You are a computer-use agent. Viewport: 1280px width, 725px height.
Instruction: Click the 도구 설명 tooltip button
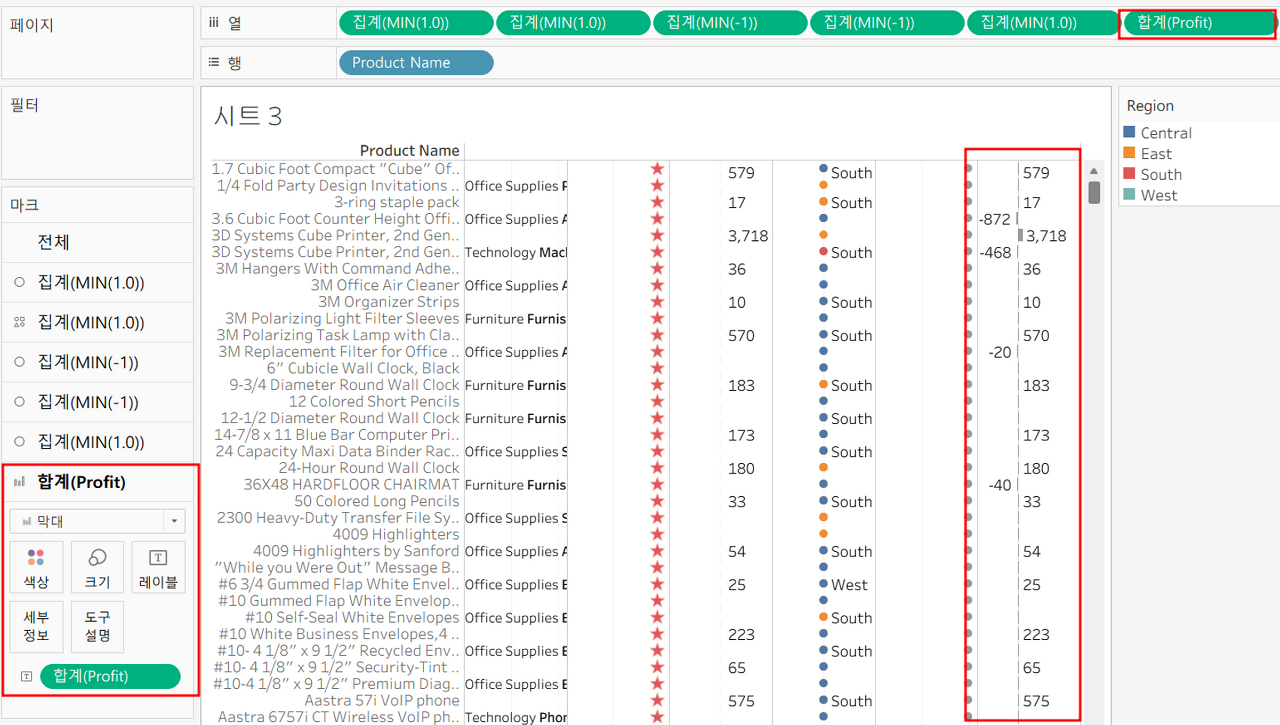click(98, 627)
